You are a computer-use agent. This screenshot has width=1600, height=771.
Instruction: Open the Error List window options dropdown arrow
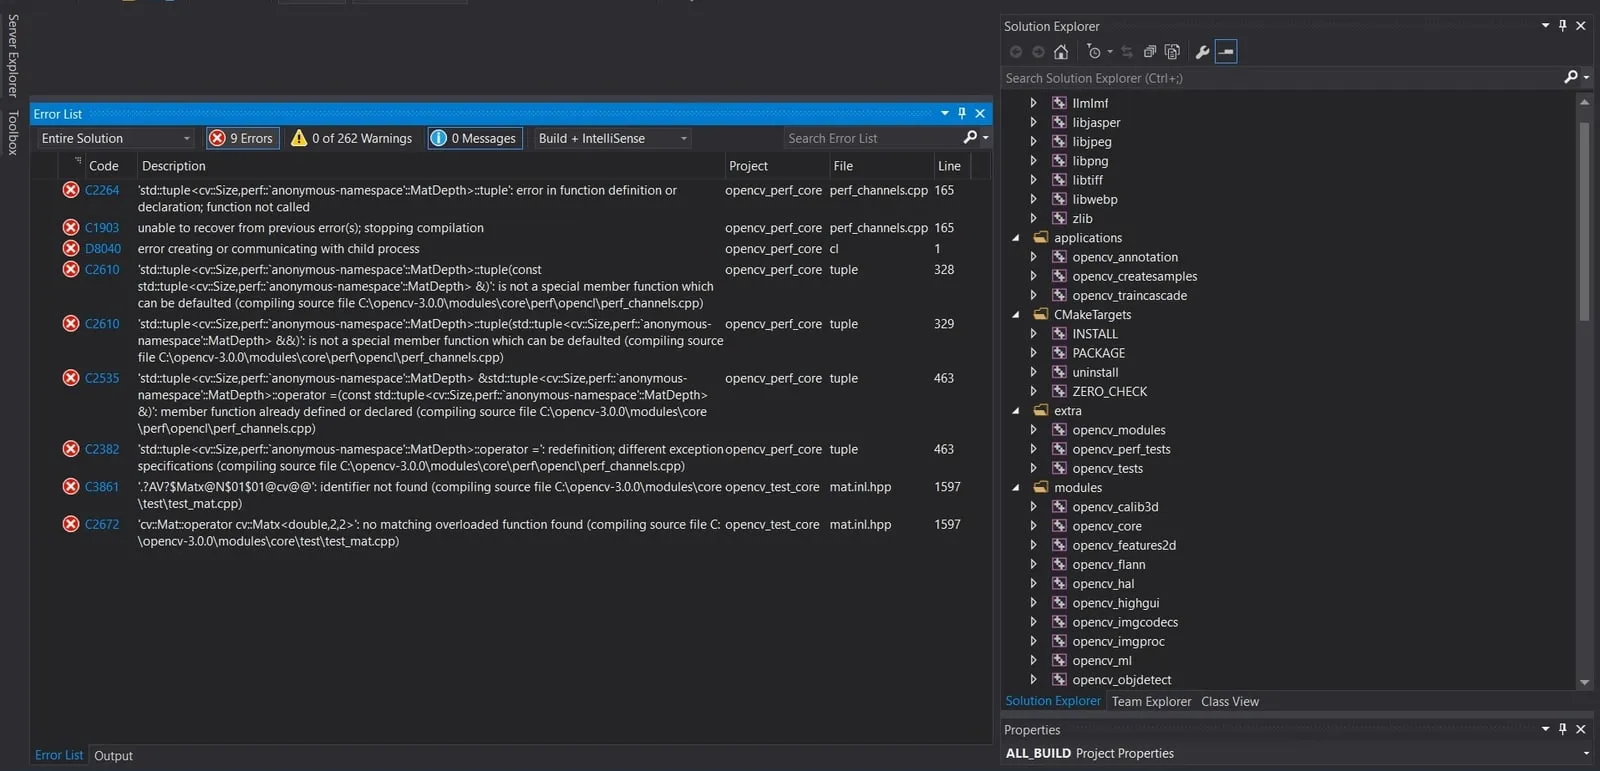tap(945, 113)
